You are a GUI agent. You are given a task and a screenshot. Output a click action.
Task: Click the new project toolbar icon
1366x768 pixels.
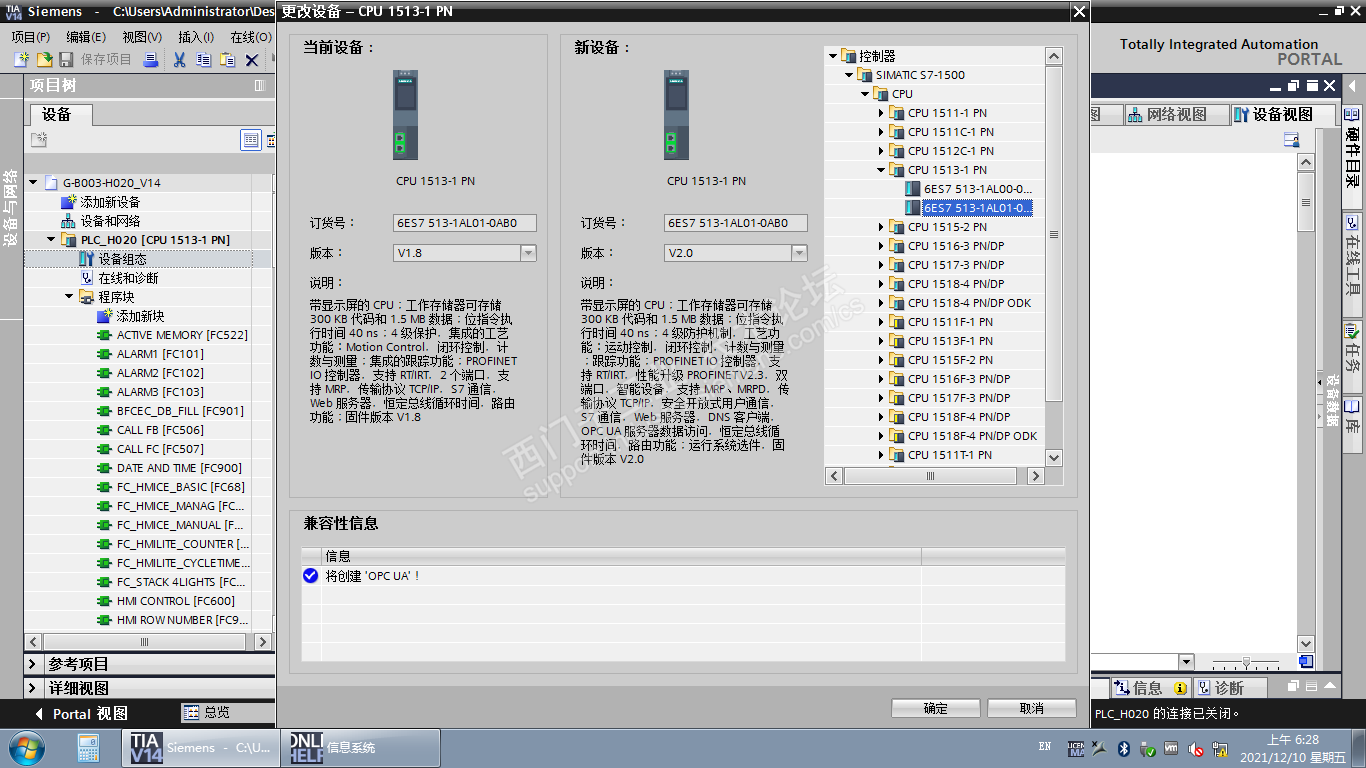coord(20,60)
